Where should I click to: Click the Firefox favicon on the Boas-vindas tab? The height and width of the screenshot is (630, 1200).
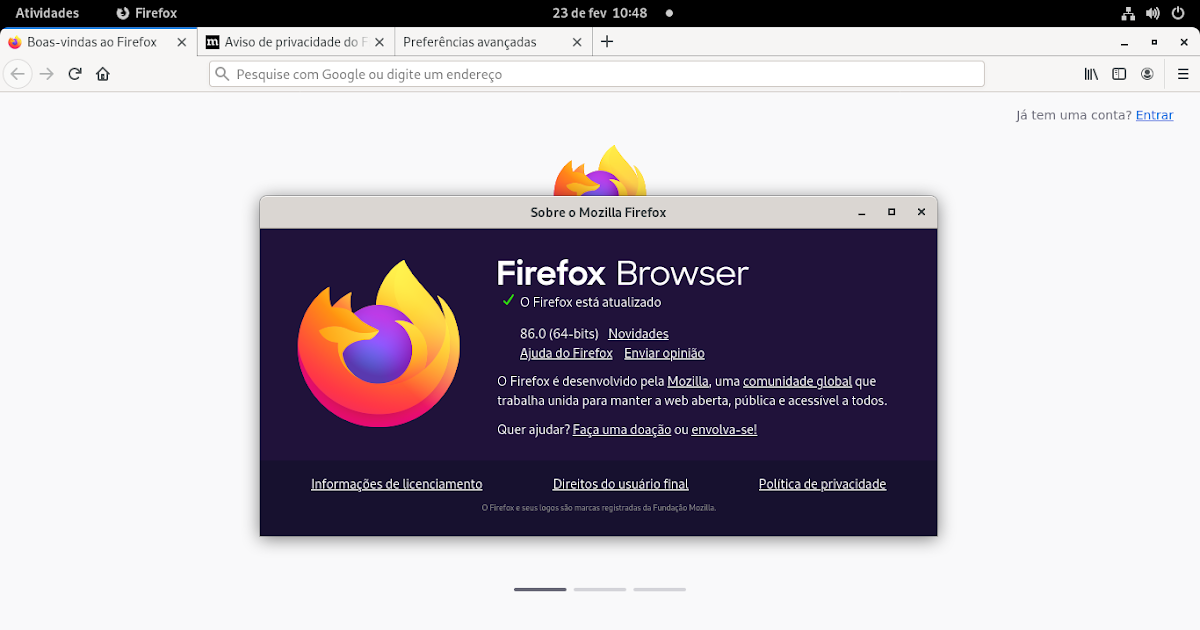point(14,42)
